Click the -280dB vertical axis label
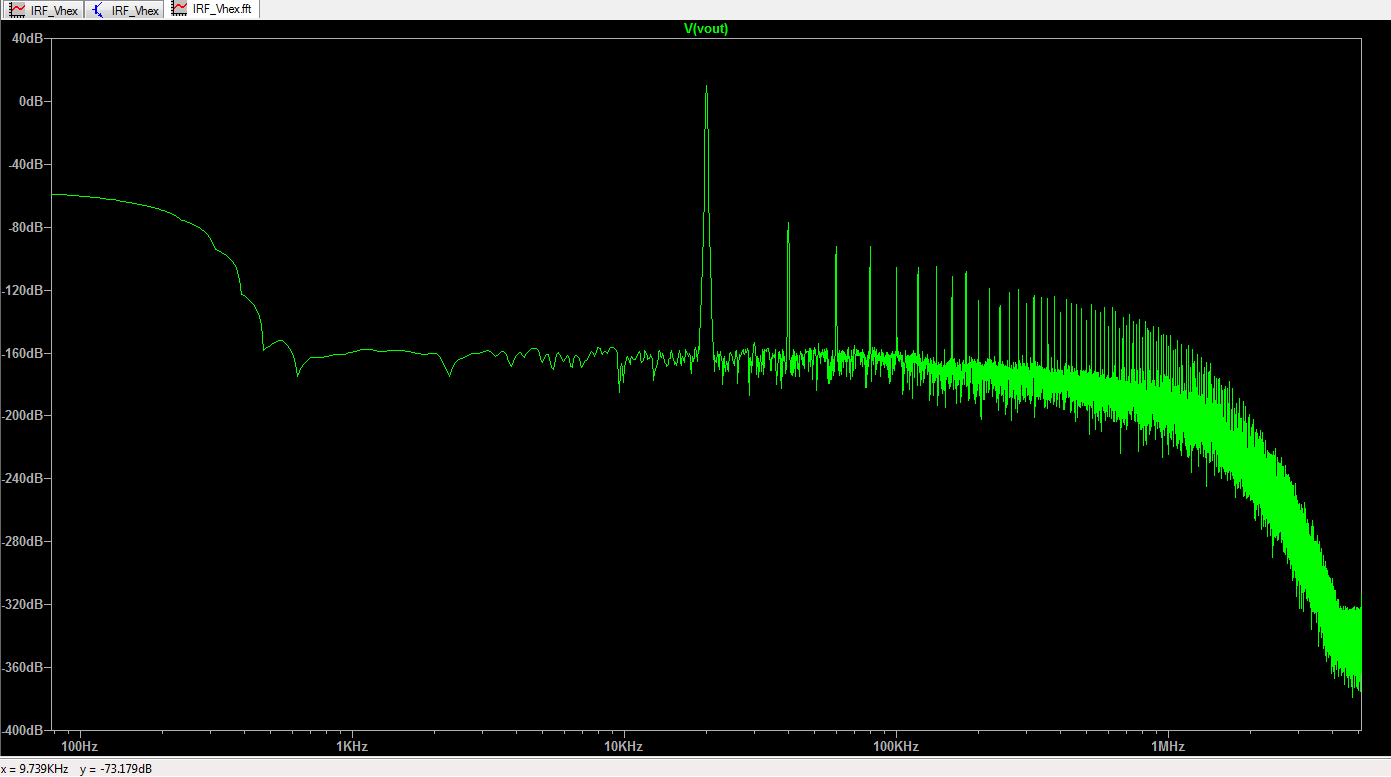 click(x=24, y=542)
